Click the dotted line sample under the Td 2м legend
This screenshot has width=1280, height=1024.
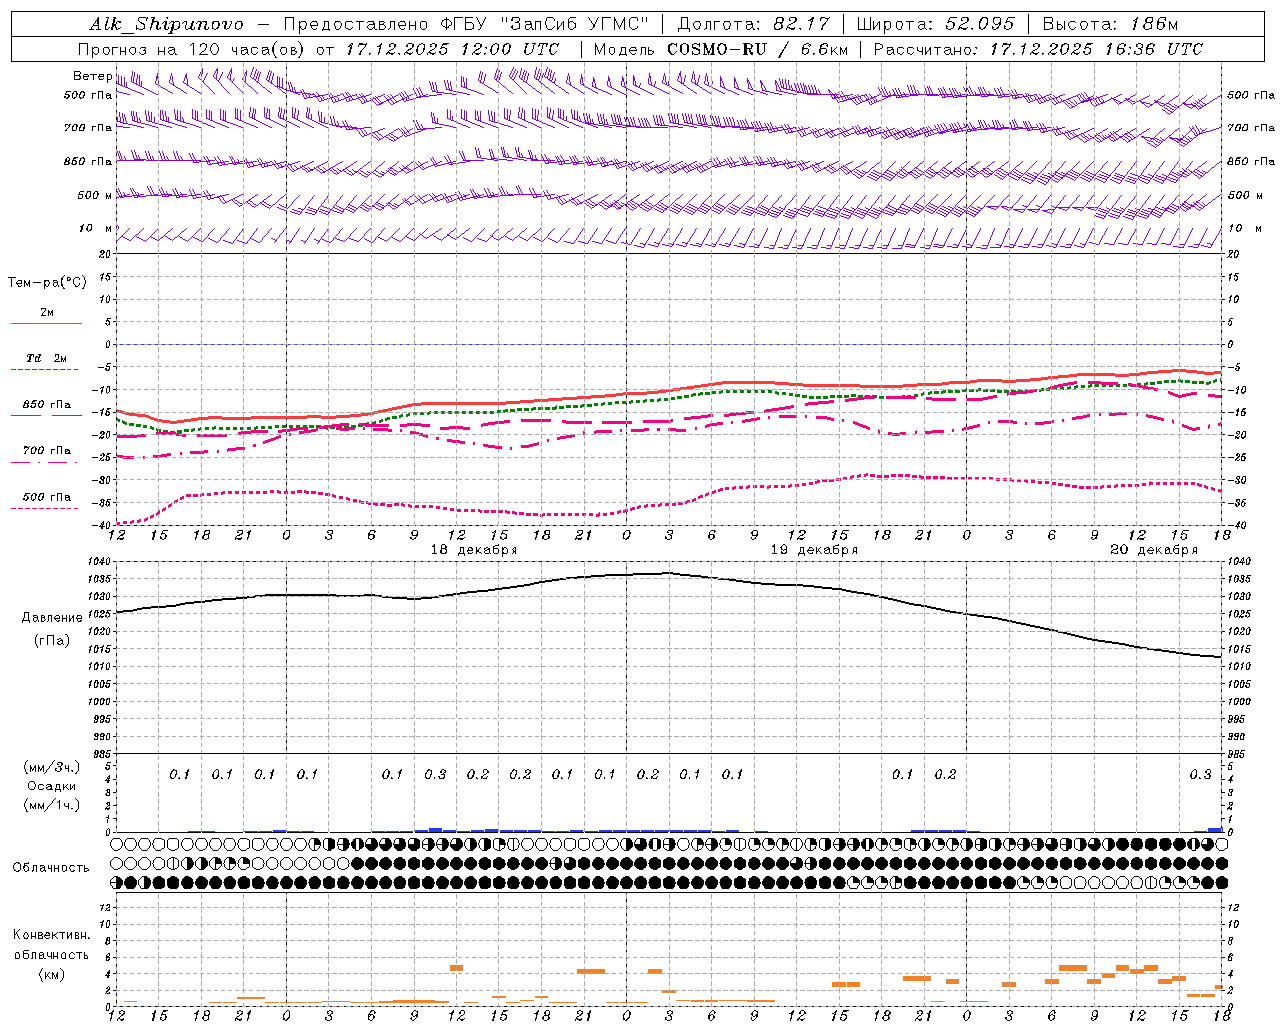[46, 370]
